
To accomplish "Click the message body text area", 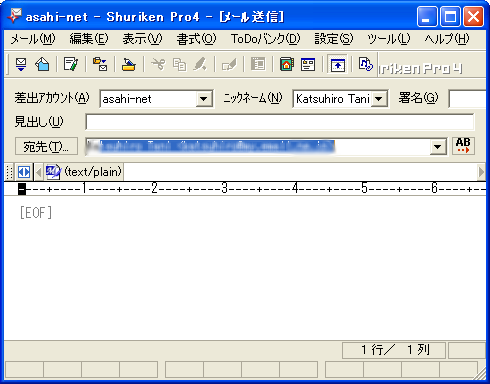I will [245, 268].
